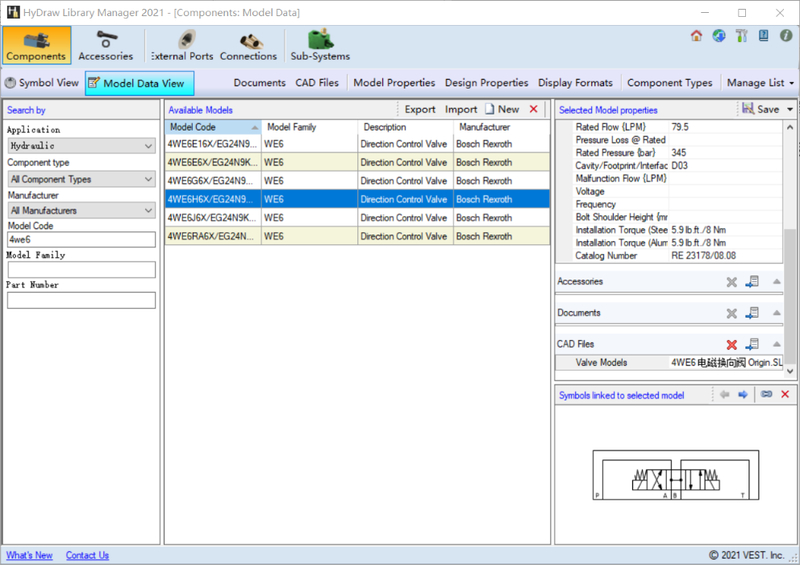Open the help book icon
The height and width of the screenshot is (565, 800).
coord(764,36)
